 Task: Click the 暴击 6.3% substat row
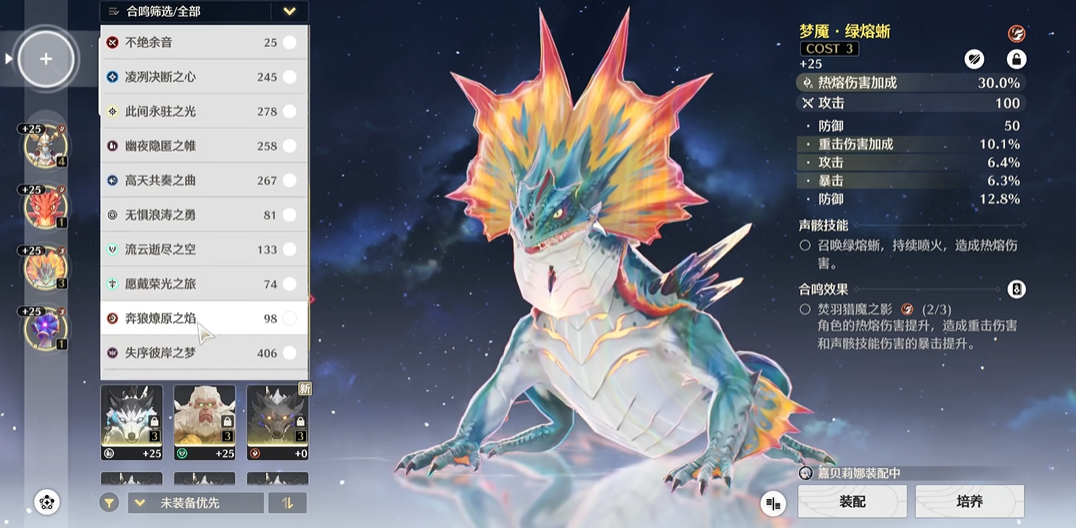point(911,181)
